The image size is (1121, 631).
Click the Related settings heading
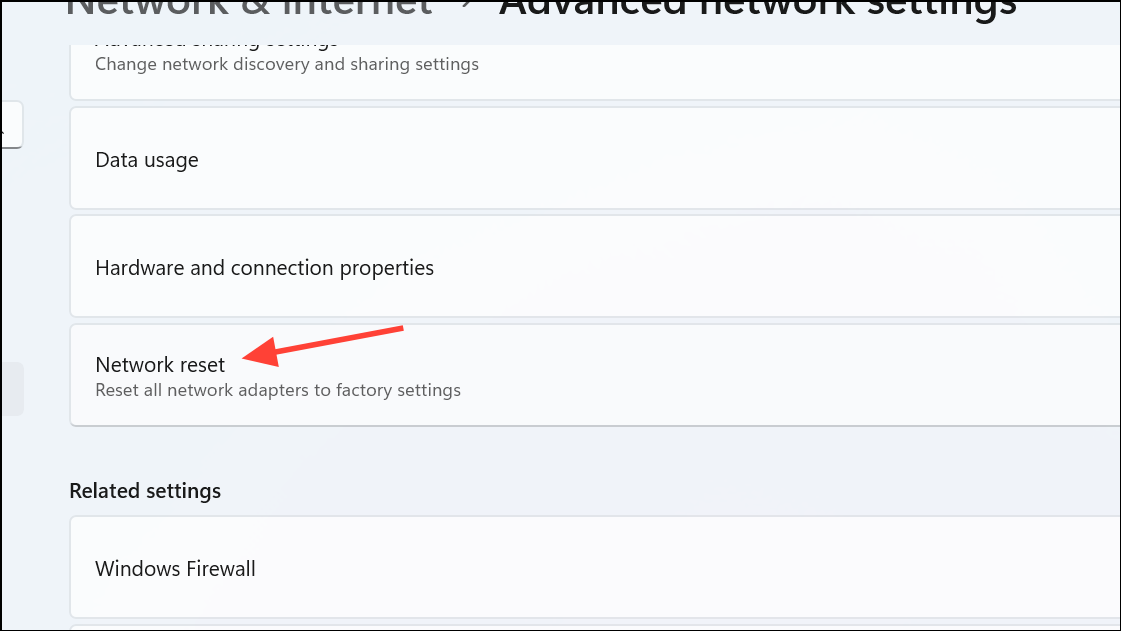[x=145, y=491]
